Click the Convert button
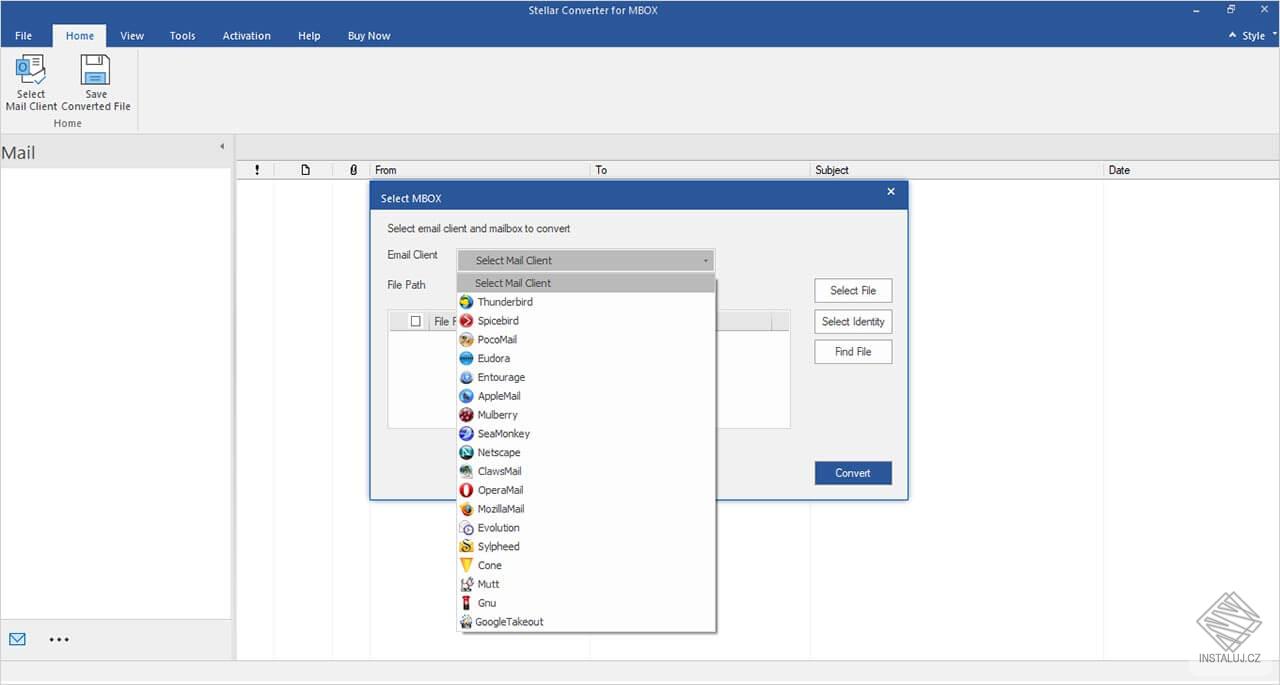Viewport: 1280px width, 685px height. (x=853, y=473)
